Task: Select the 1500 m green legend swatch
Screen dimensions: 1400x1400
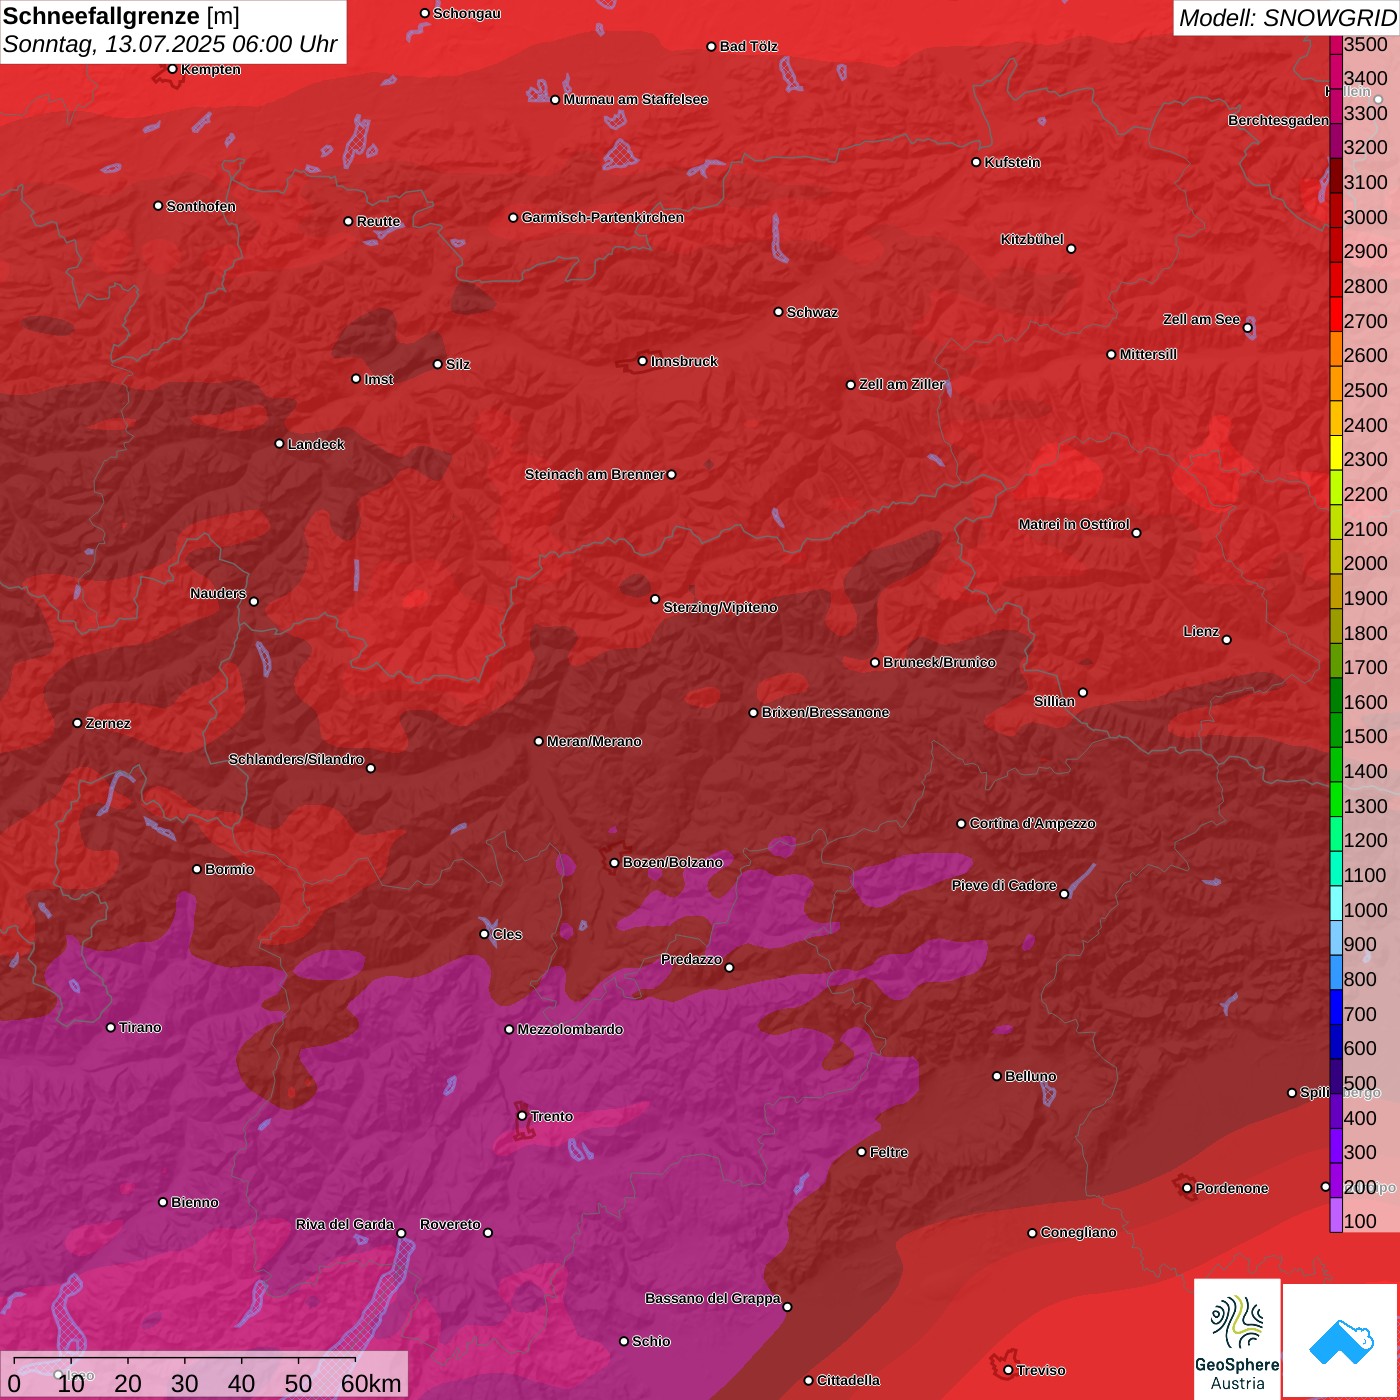Action: [1336, 730]
